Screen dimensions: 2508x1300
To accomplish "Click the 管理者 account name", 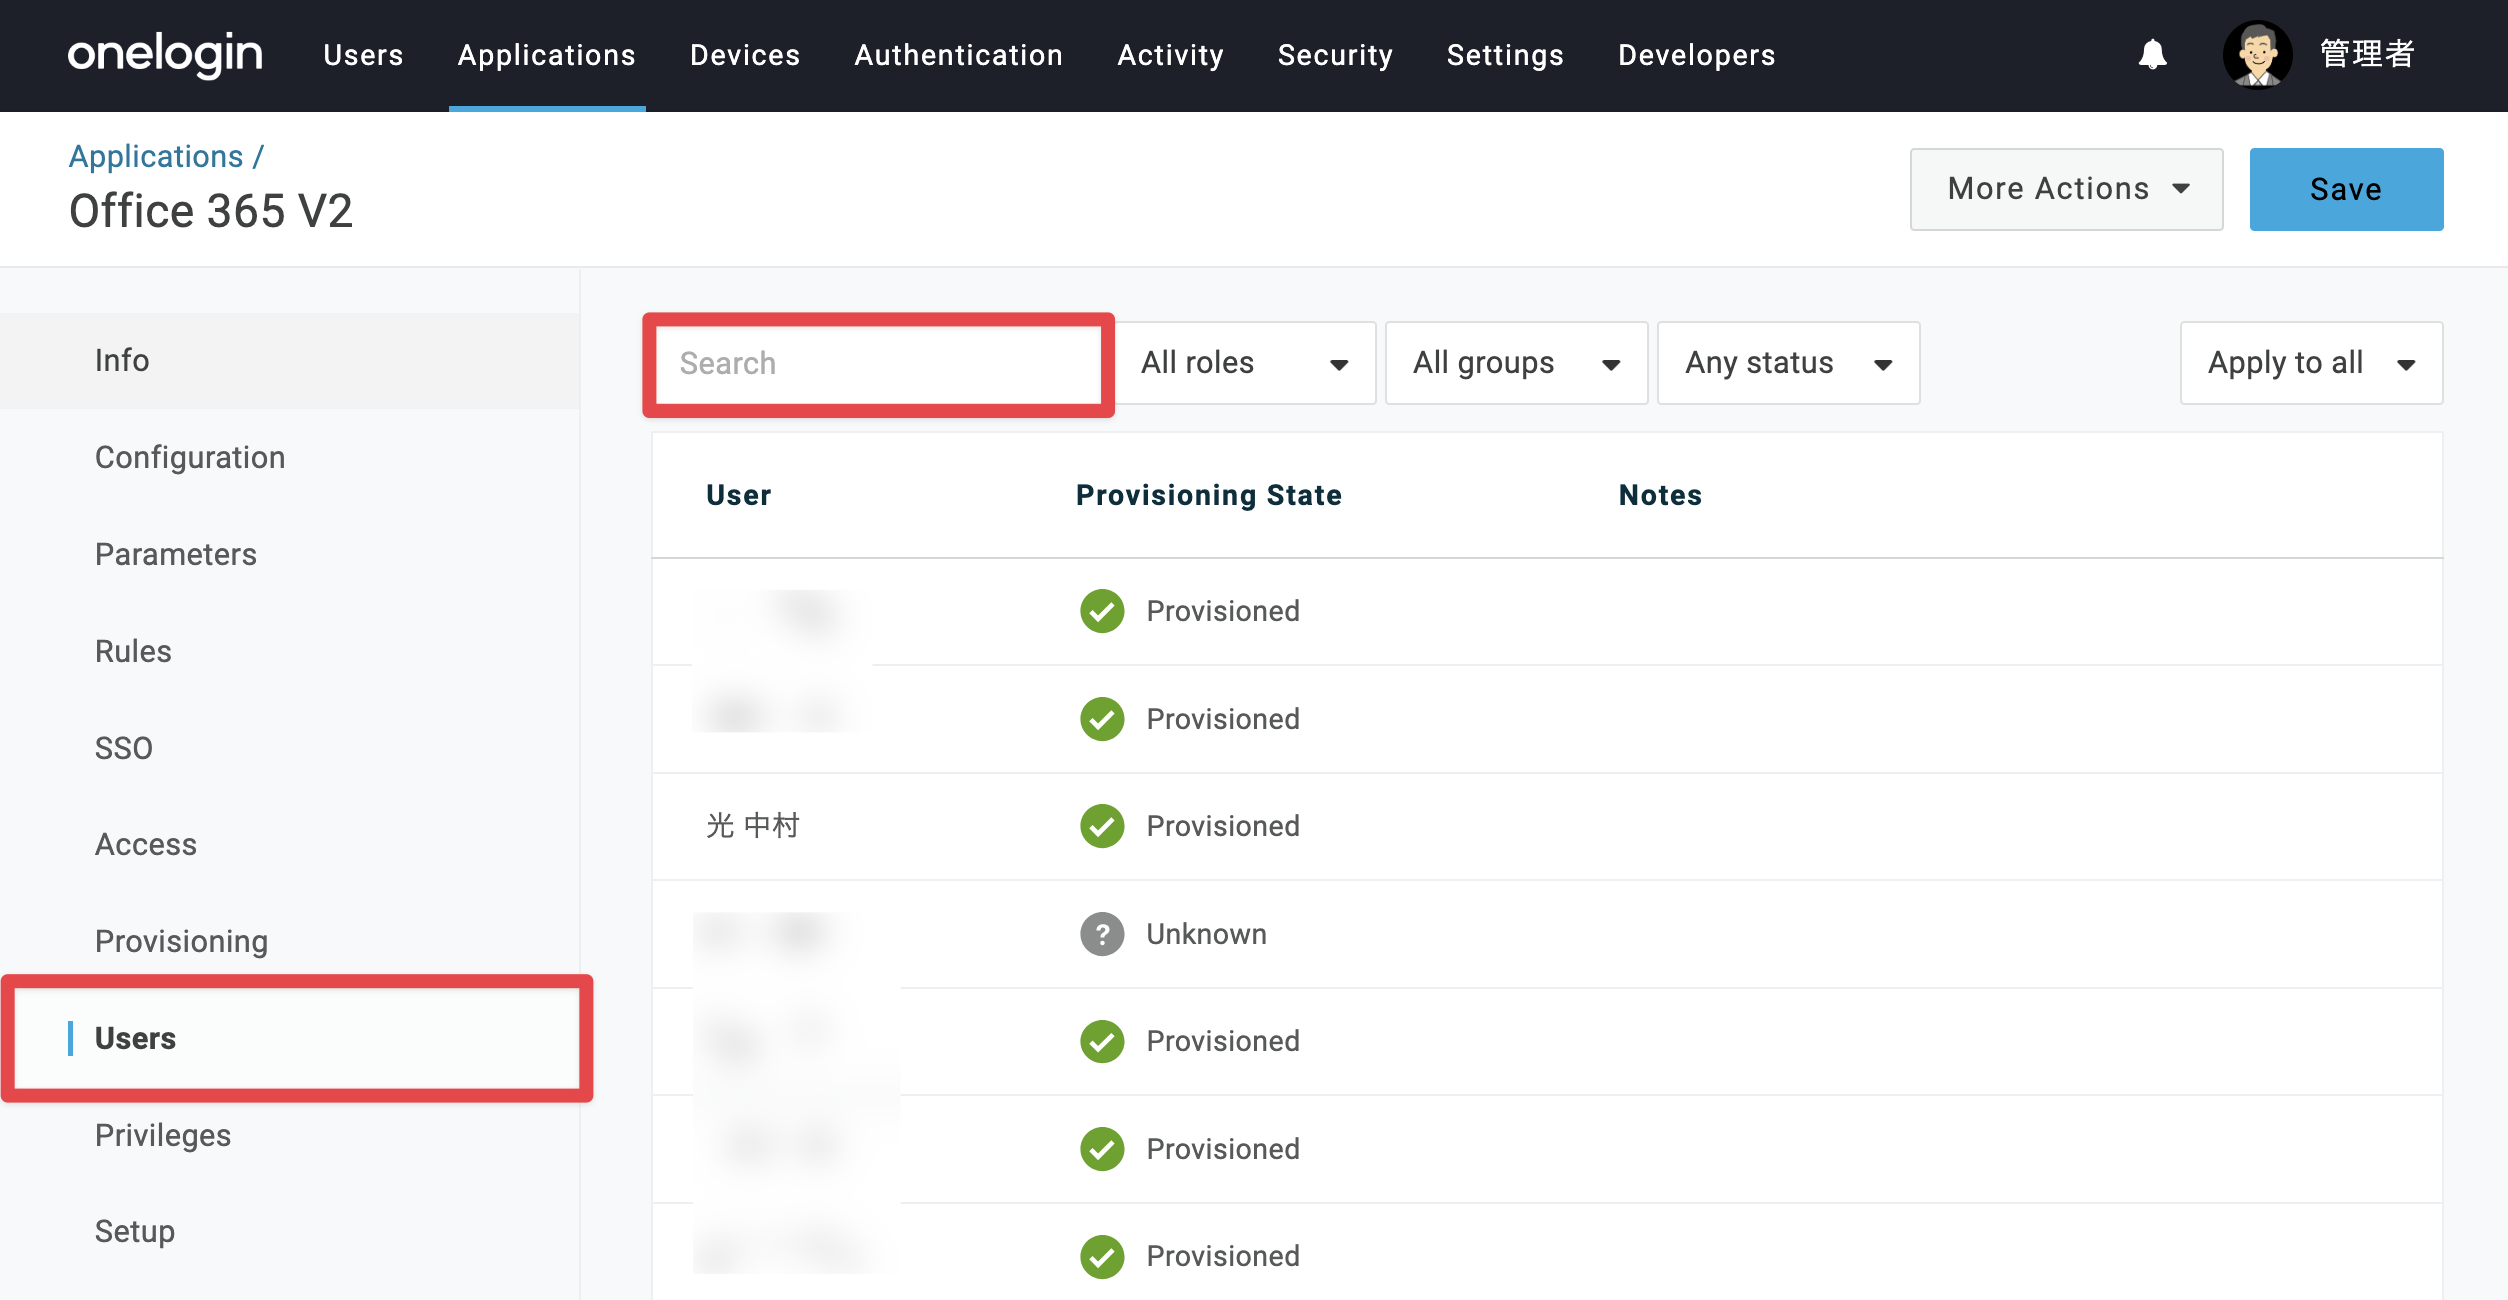I will tap(2368, 54).
